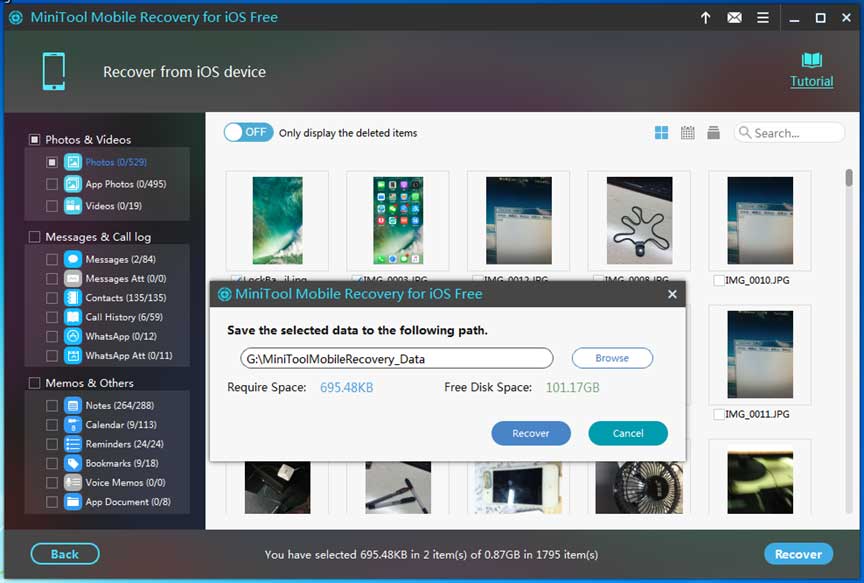This screenshot has height=583, width=864.
Task: Check the IMG_0010.JPG checkbox
Action: coord(719,280)
